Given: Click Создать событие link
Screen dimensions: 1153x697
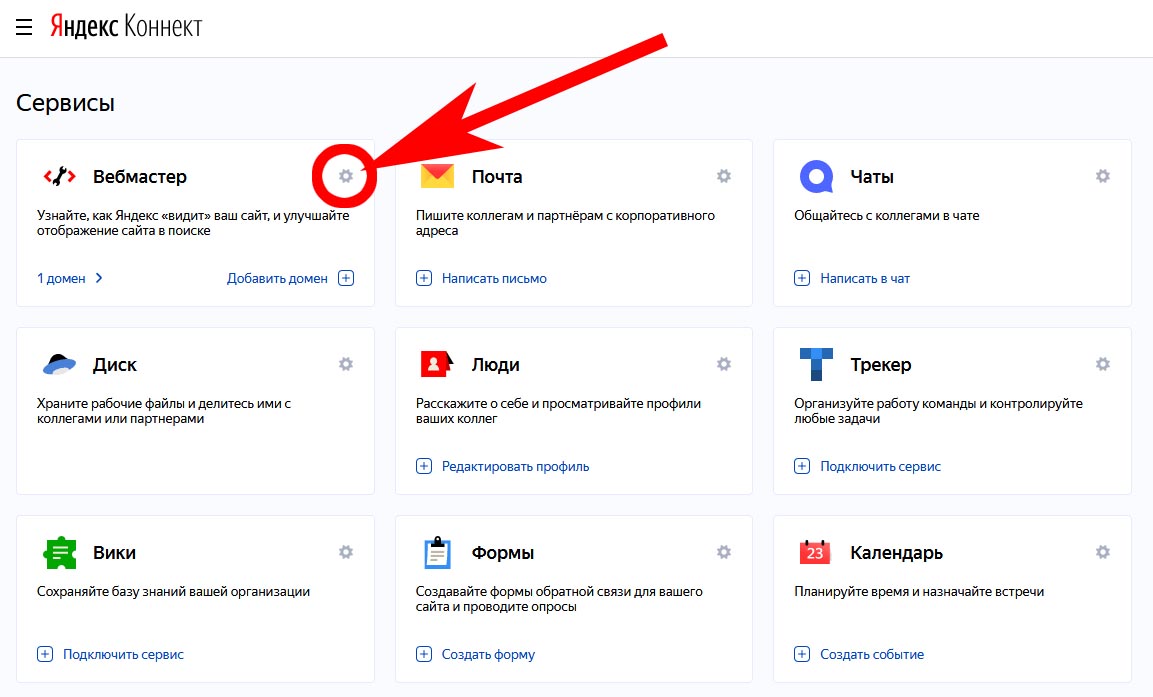Looking at the screenshot, I should tap(872, 654).
